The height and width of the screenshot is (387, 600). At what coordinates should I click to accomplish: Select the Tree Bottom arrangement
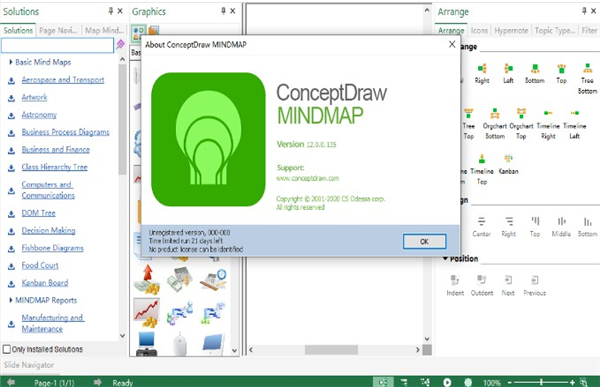click(587, 79)
